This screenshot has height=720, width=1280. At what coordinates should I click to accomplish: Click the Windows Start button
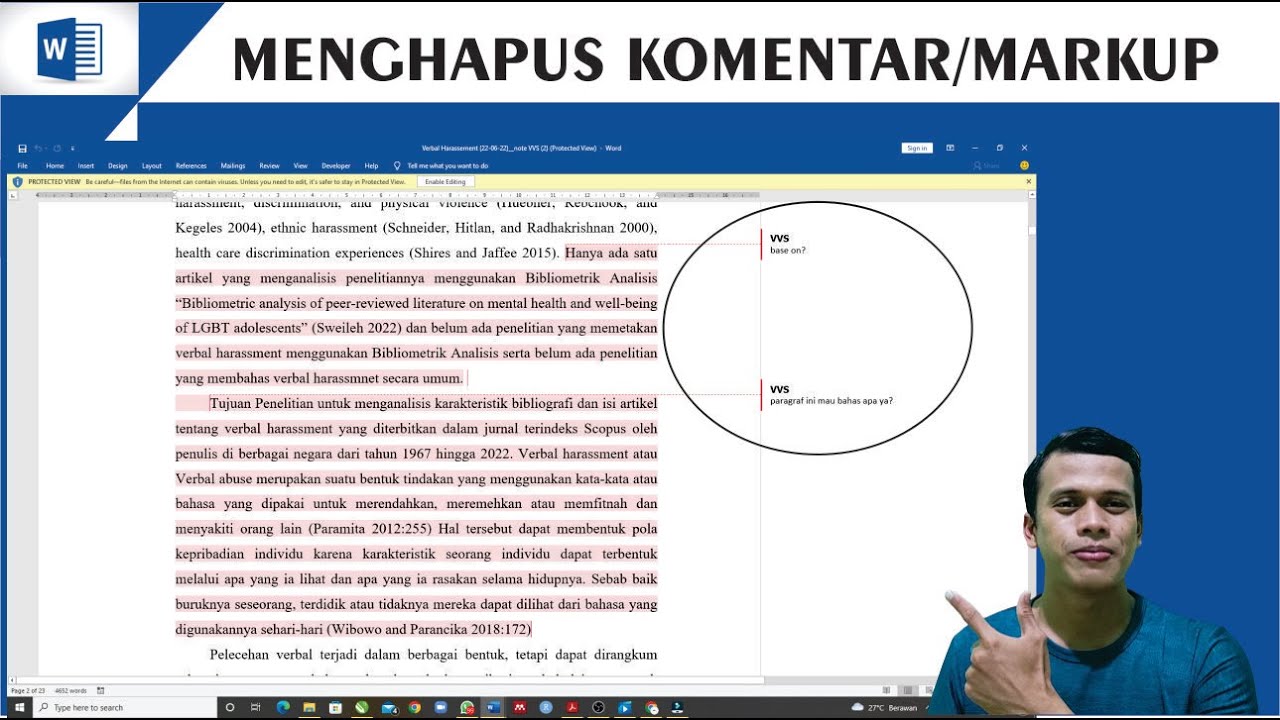tap(19, 707)
